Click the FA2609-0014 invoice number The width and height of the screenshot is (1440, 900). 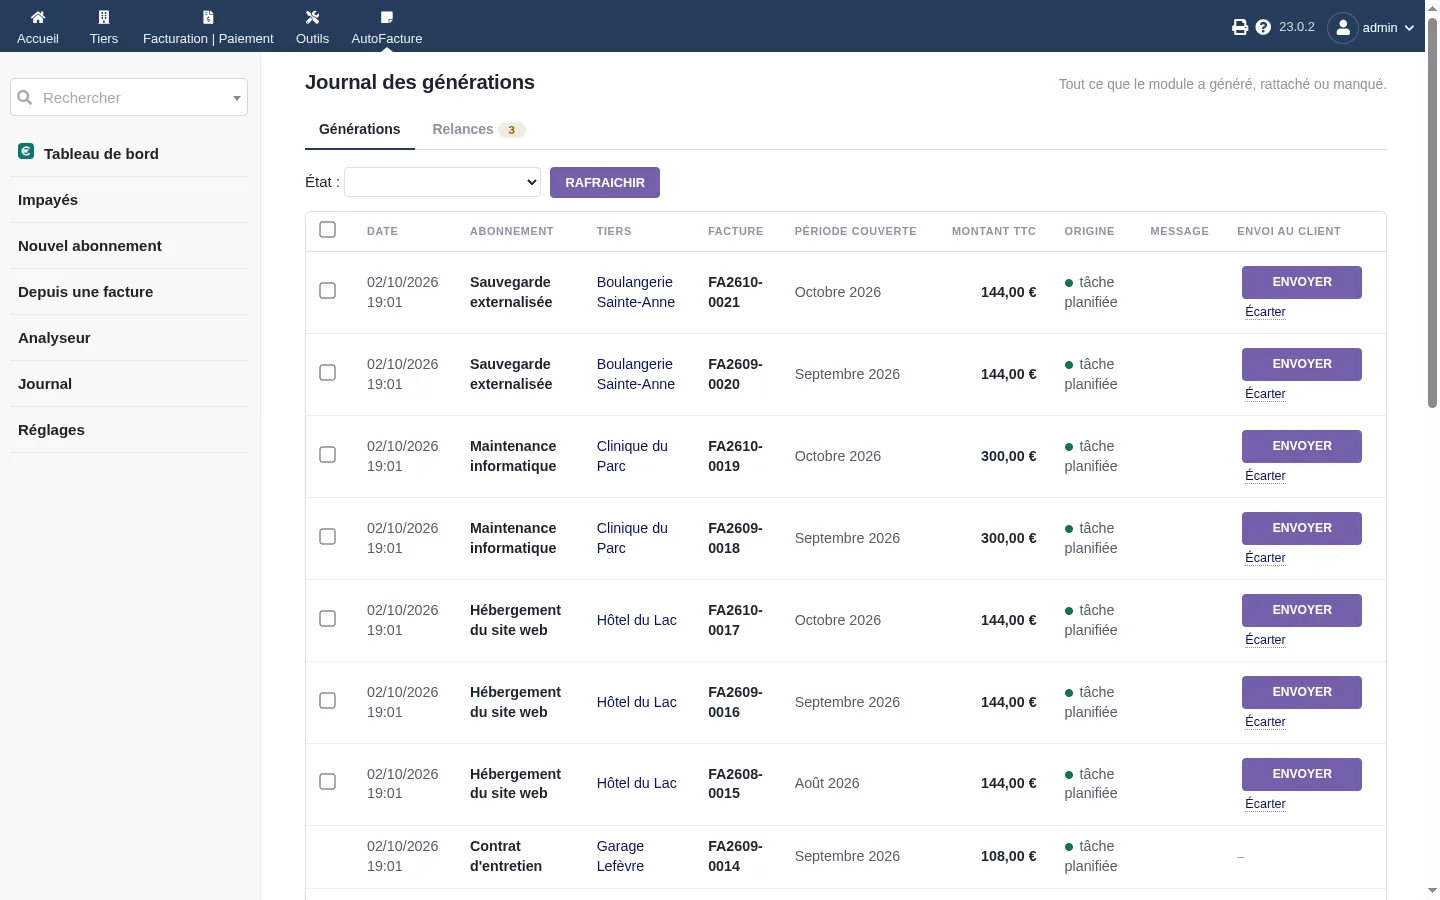coord(735,856)
